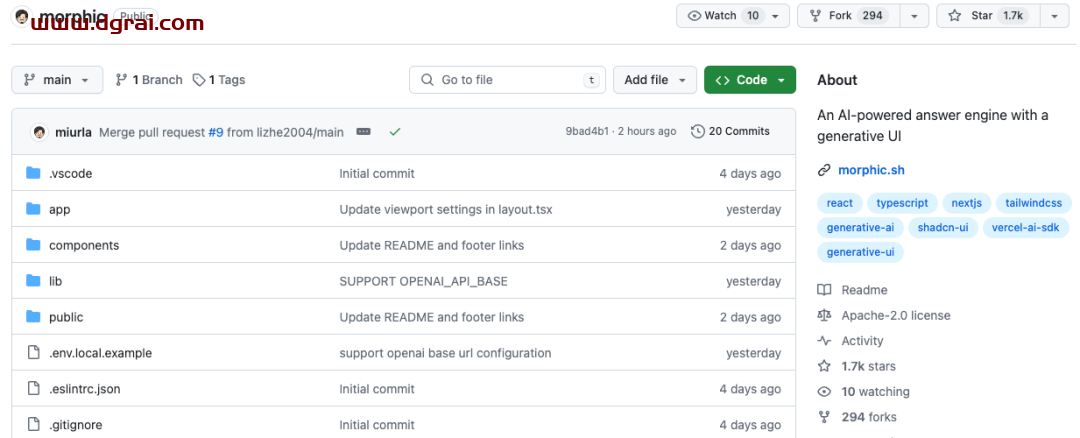
Task: Open pull request #9 link
Action: tap(216, 132)
